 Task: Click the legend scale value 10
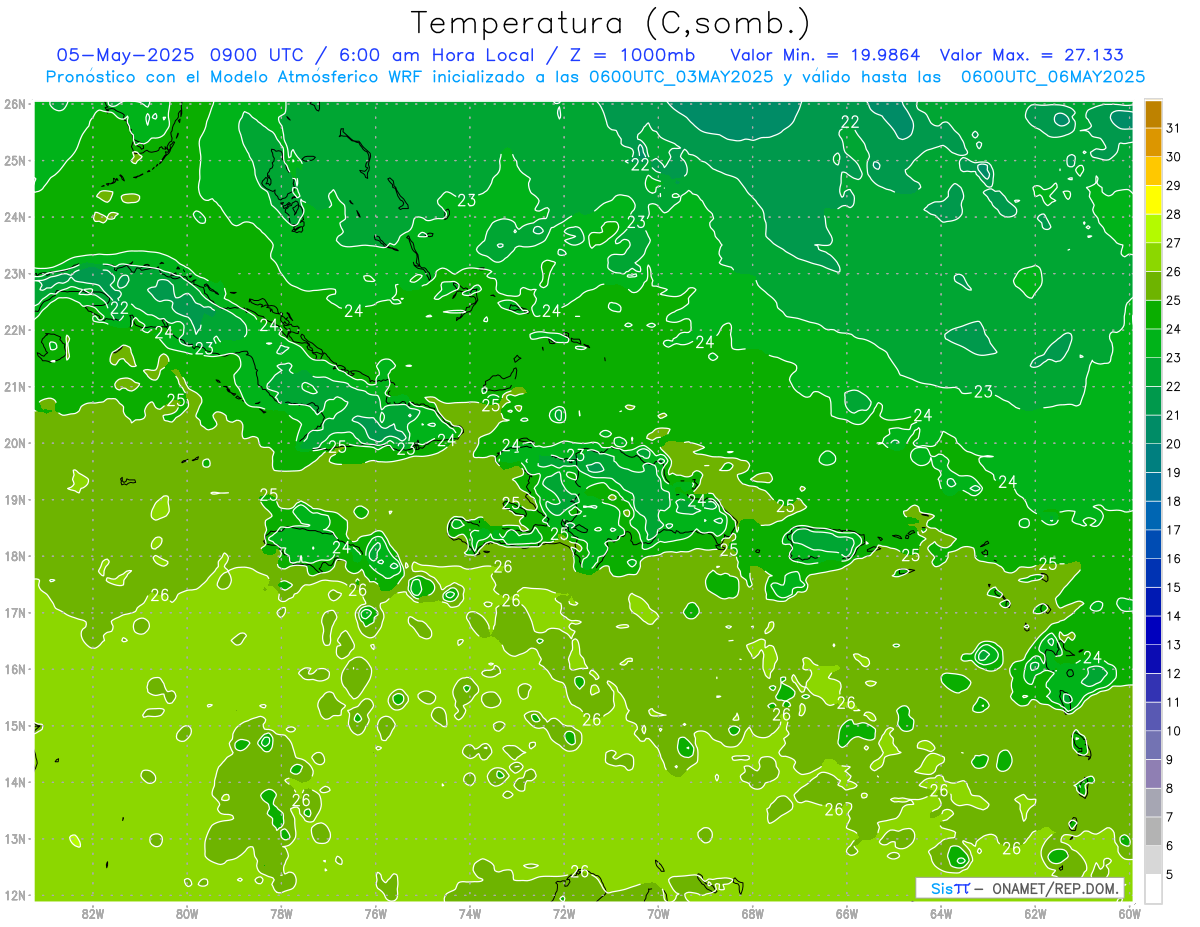coord(1173,731)
